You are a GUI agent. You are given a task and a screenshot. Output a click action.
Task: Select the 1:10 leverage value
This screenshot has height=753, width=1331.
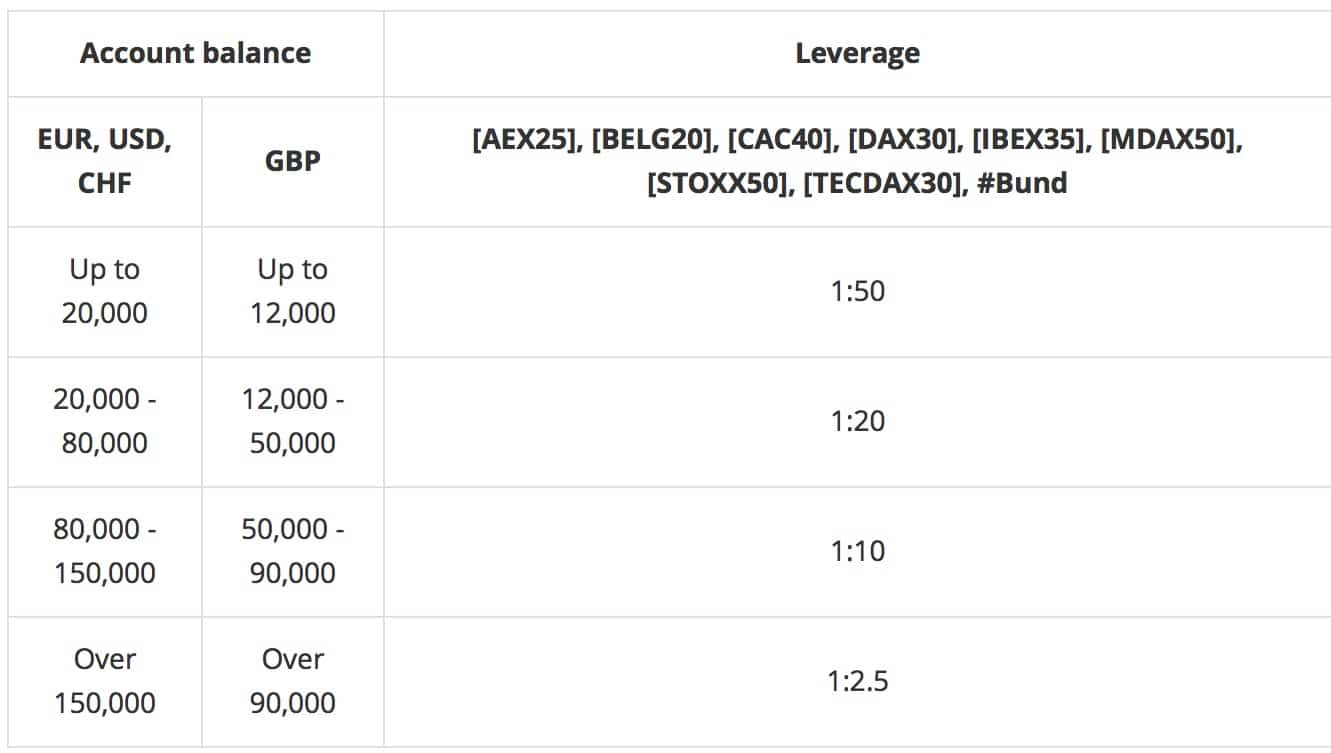pos(857,551)
